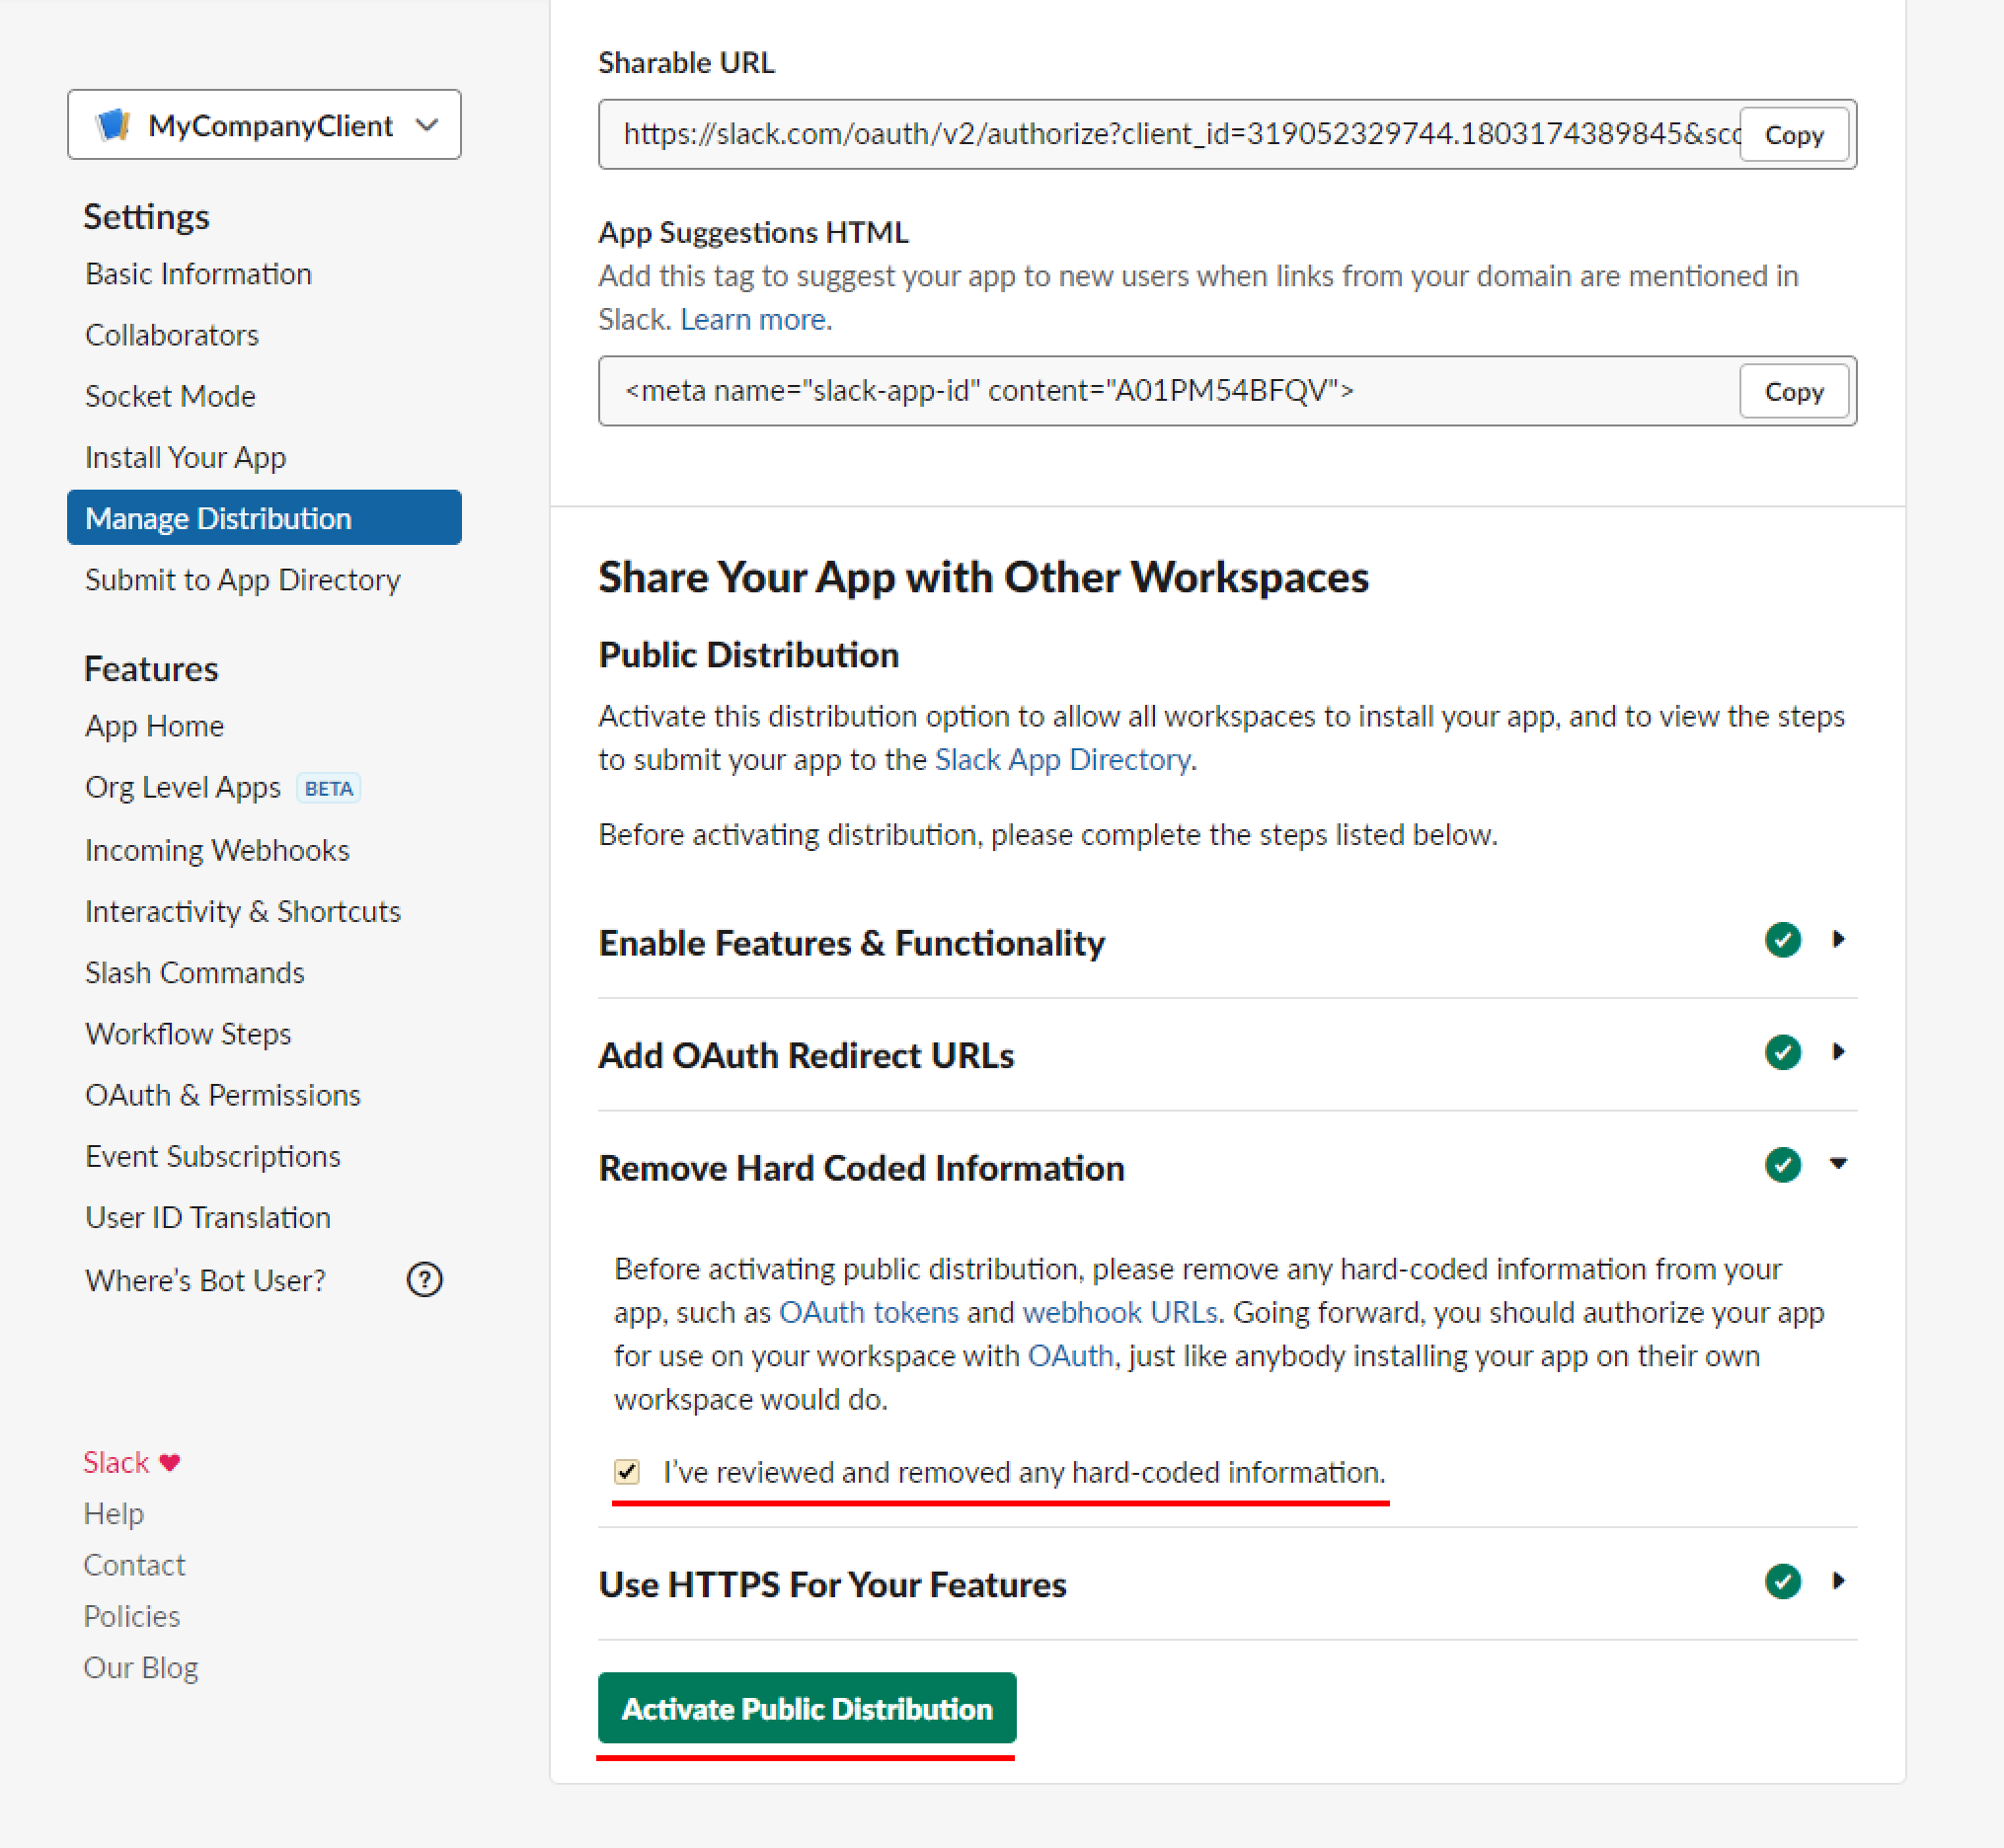Click the green checkmark for Use HTTPS For Your Features
The image size is (2004, 1848).
[x=1782, y=1582]
